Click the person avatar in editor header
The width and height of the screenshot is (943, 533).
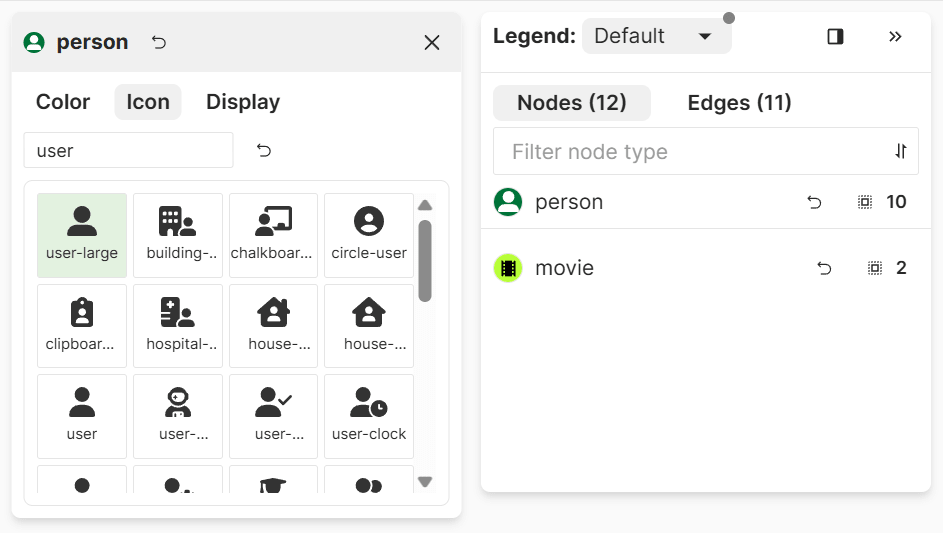point(34,42)
